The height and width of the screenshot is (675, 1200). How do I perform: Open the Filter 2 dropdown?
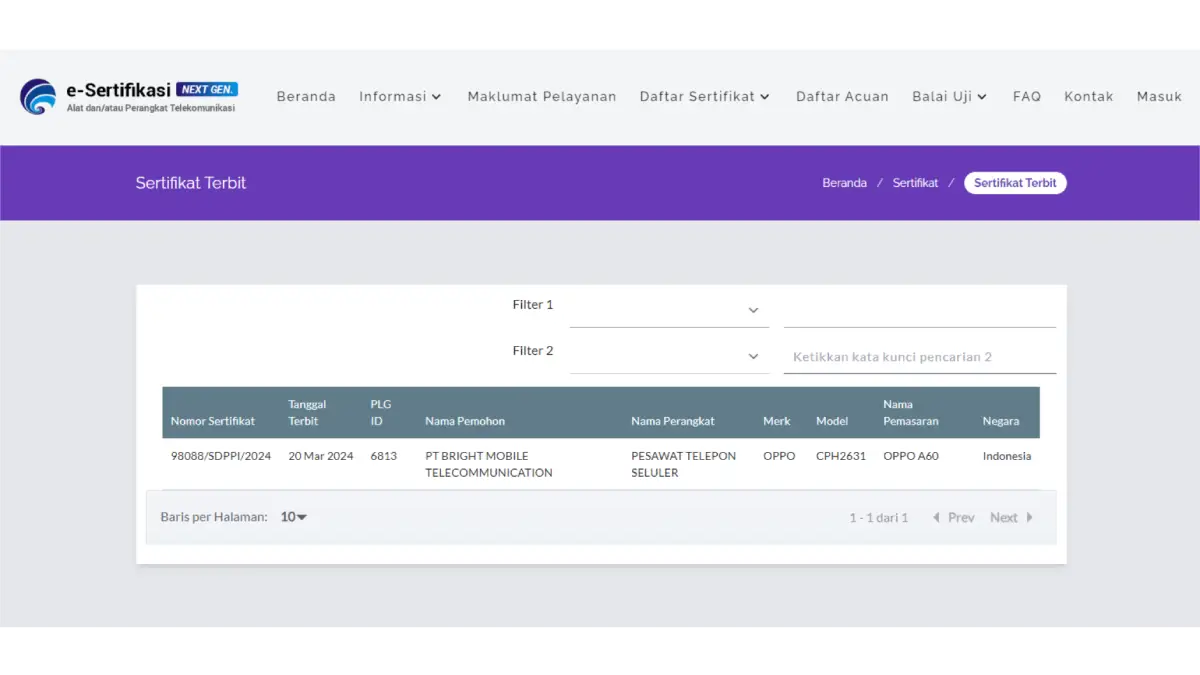(669, 357)
